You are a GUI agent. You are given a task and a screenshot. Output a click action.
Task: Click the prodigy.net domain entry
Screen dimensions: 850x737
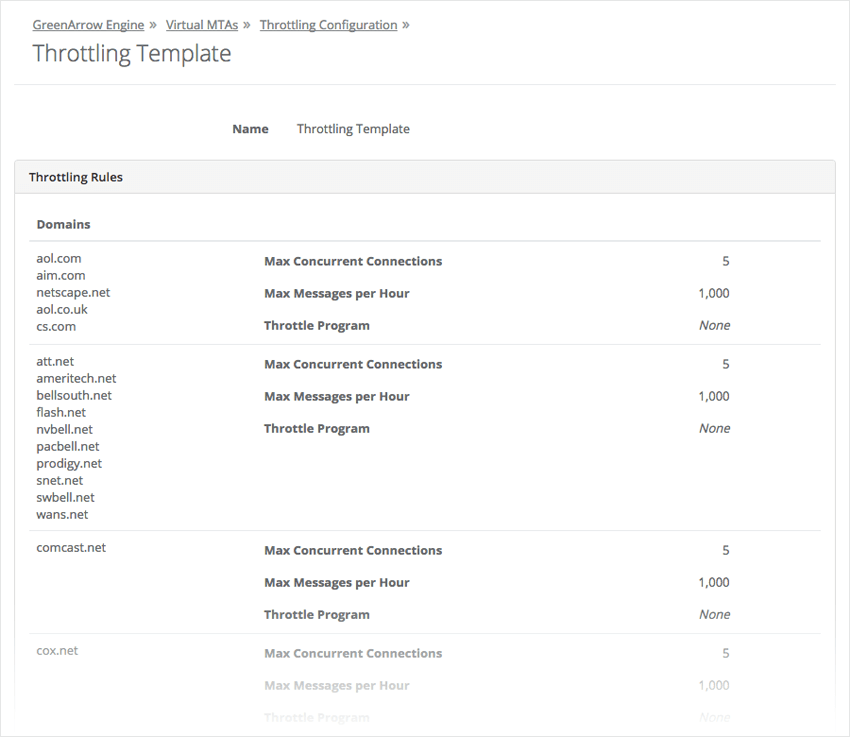pyautogui.click(x=69, y=463)
